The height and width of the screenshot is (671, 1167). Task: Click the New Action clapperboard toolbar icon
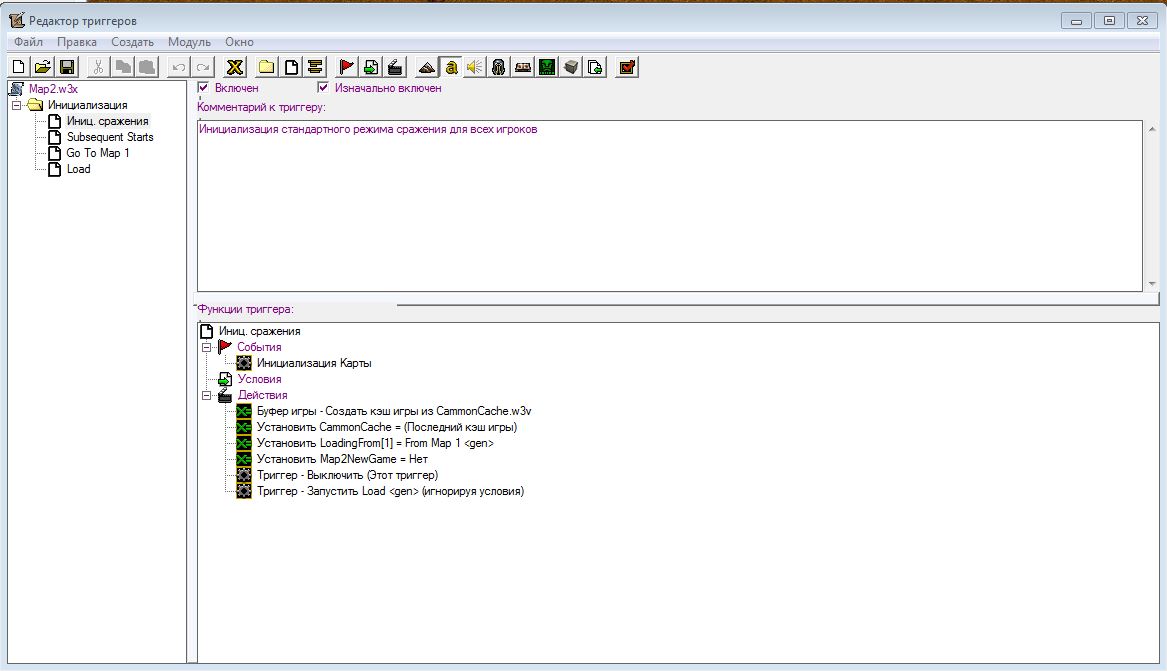coord(395,68)
